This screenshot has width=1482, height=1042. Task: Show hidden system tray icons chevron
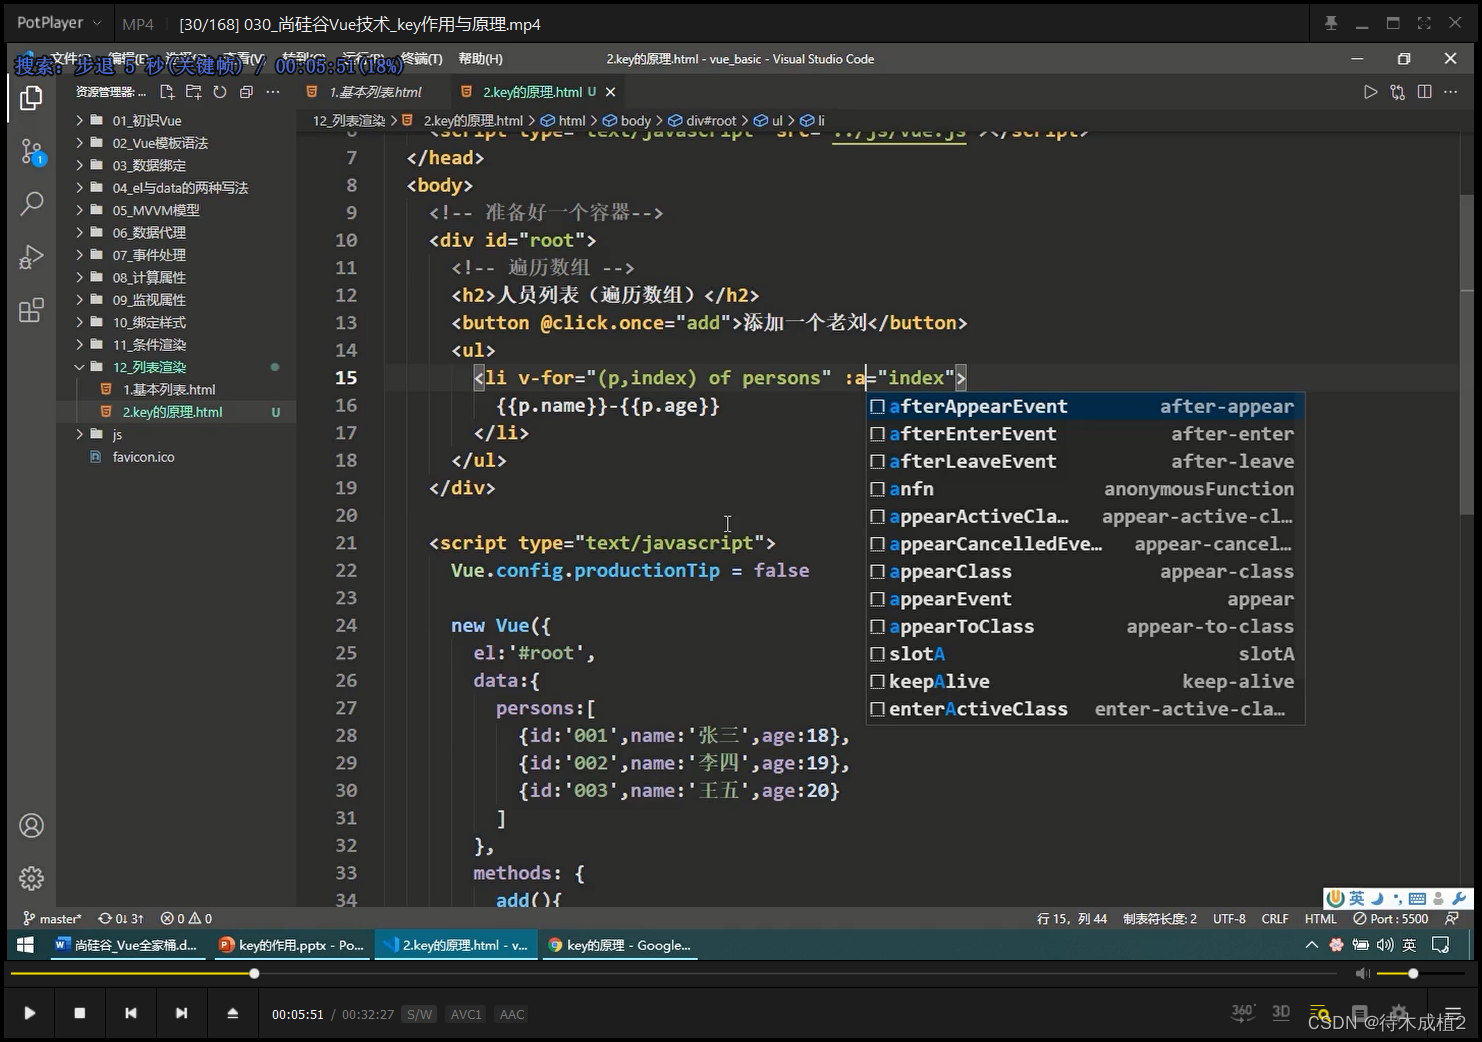pos(1311,945)
